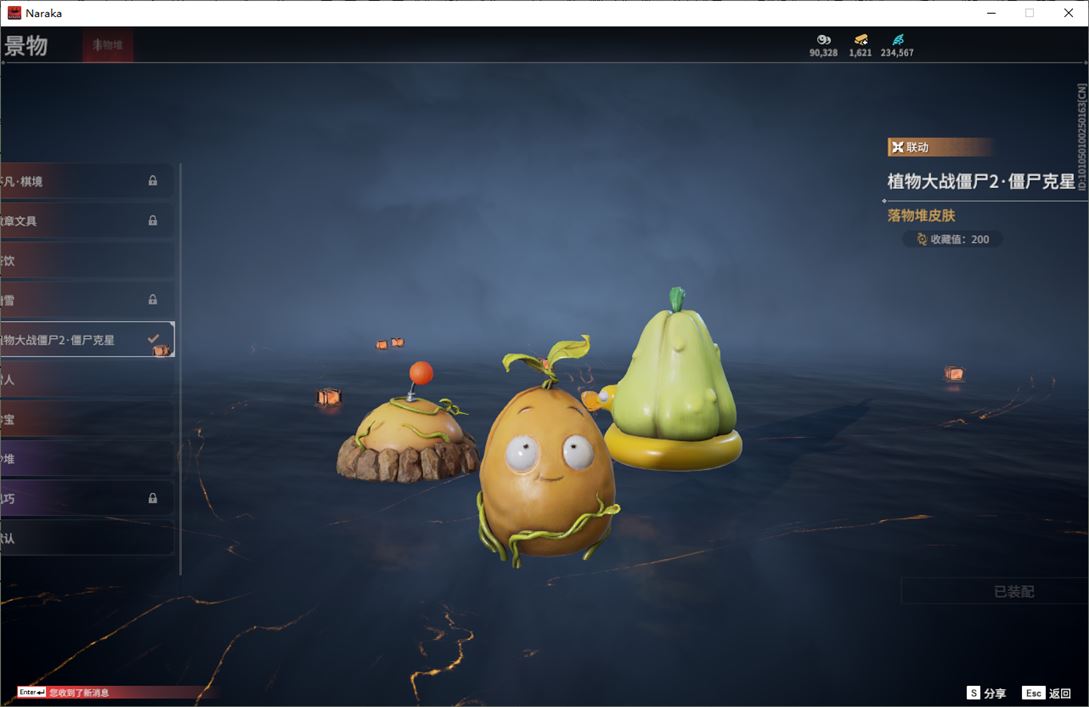
Task: Switch to the red 落物堆 tab
Action: [x=108, y=45]
